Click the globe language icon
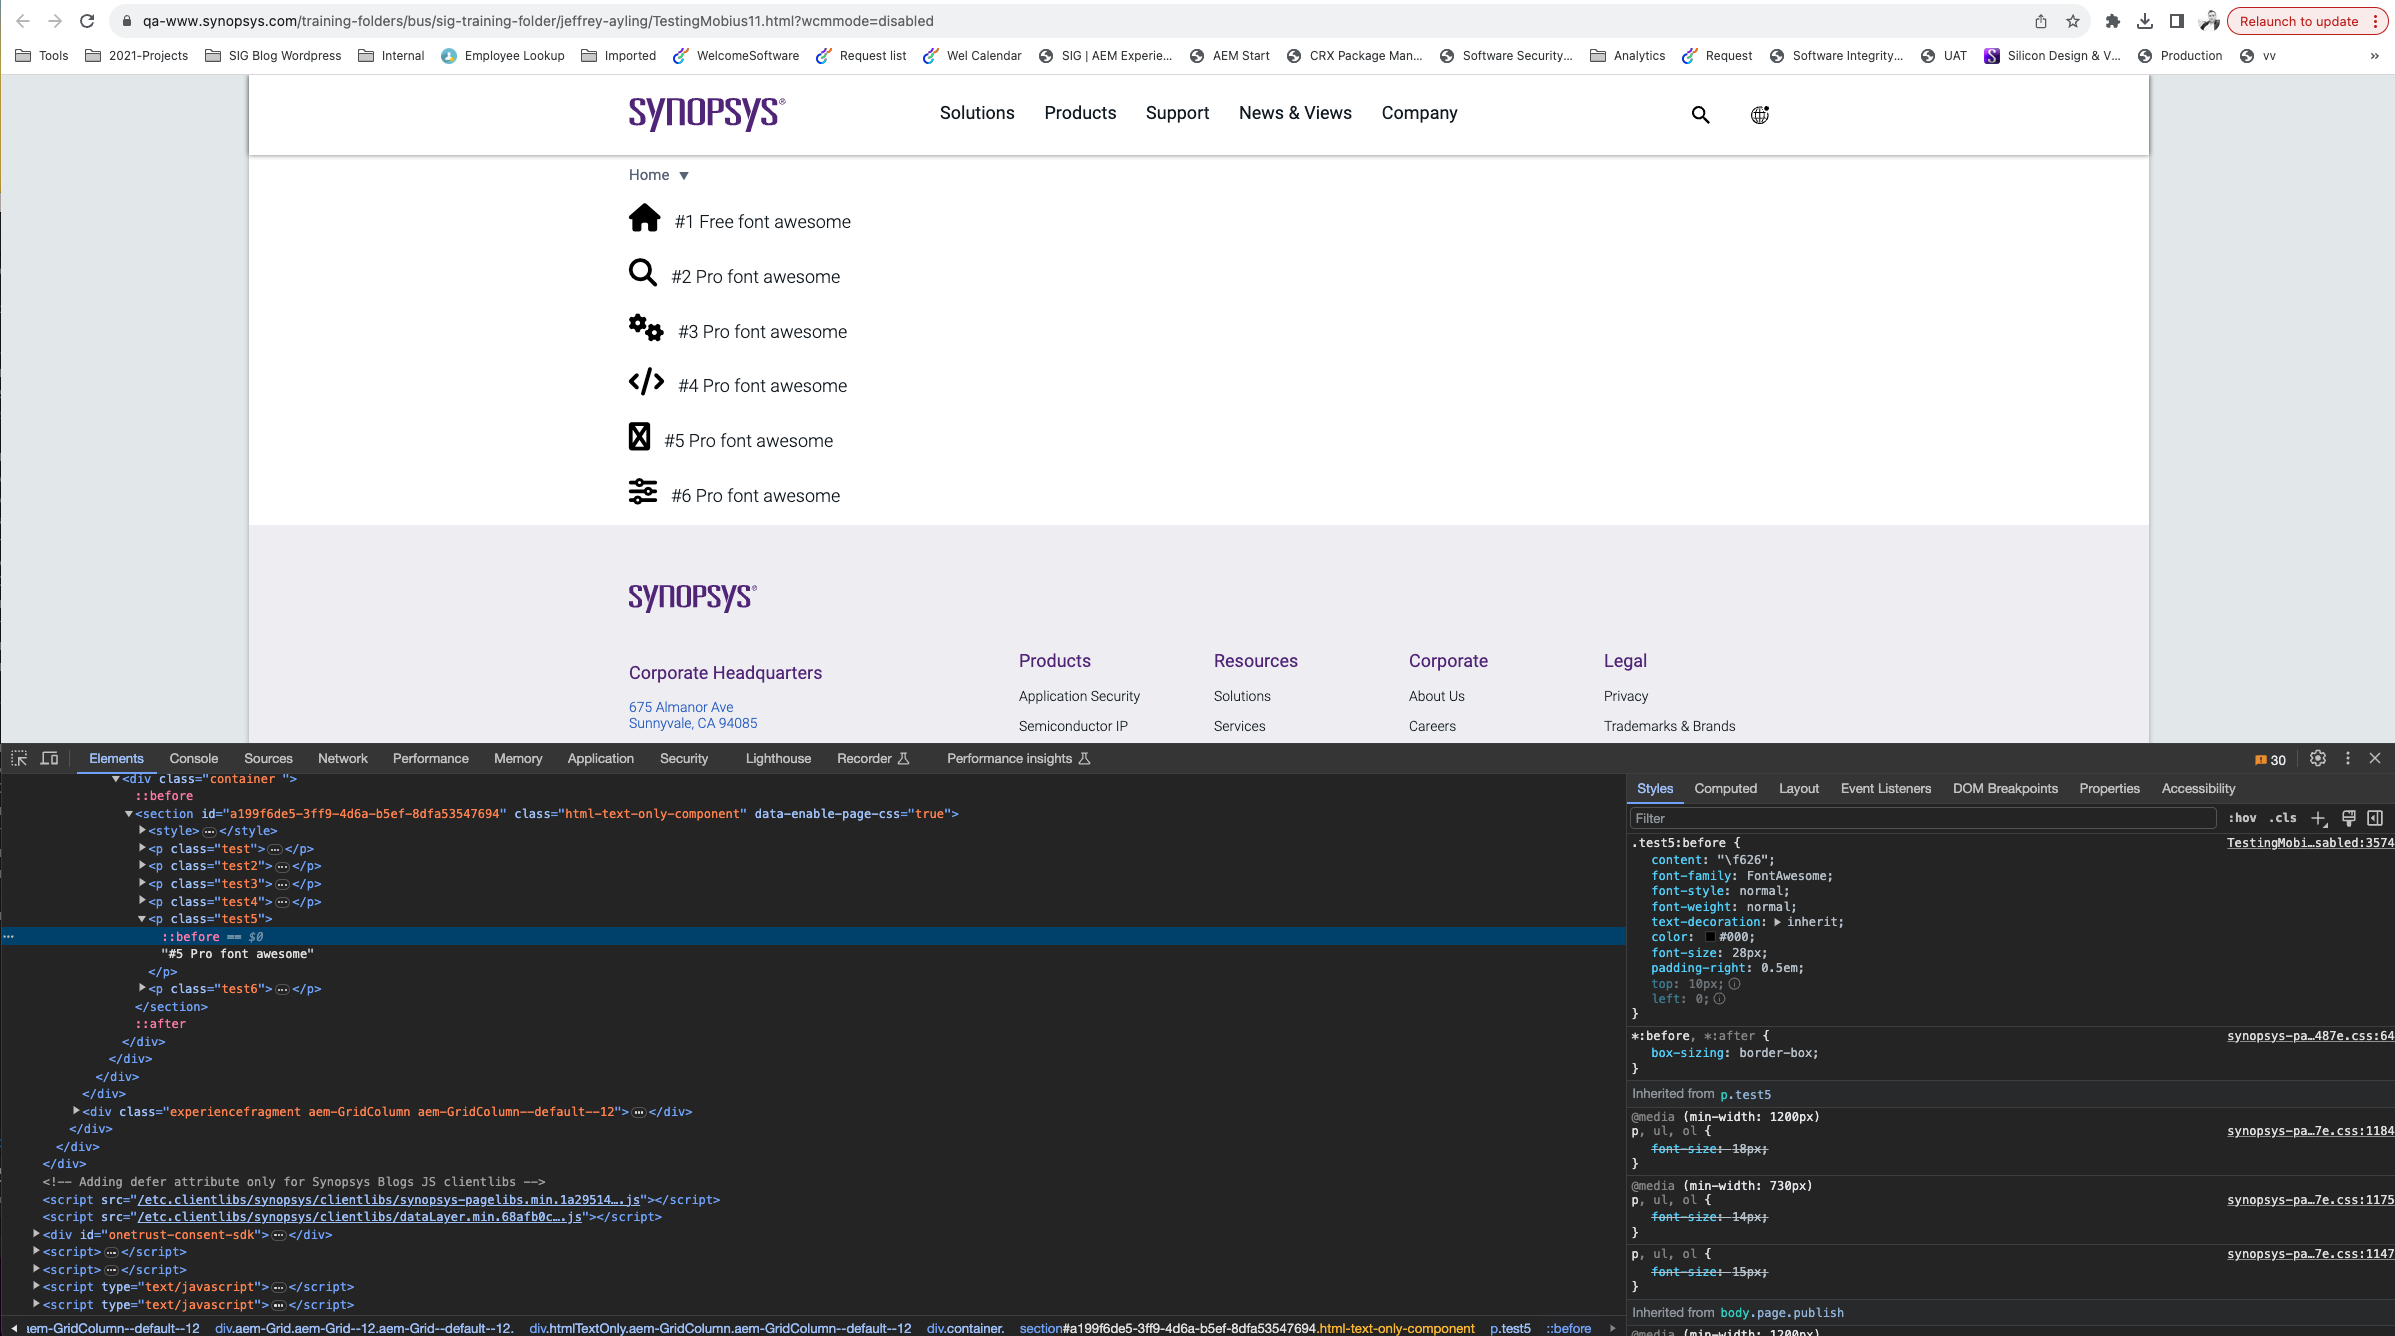 [x=1759, y=115]
